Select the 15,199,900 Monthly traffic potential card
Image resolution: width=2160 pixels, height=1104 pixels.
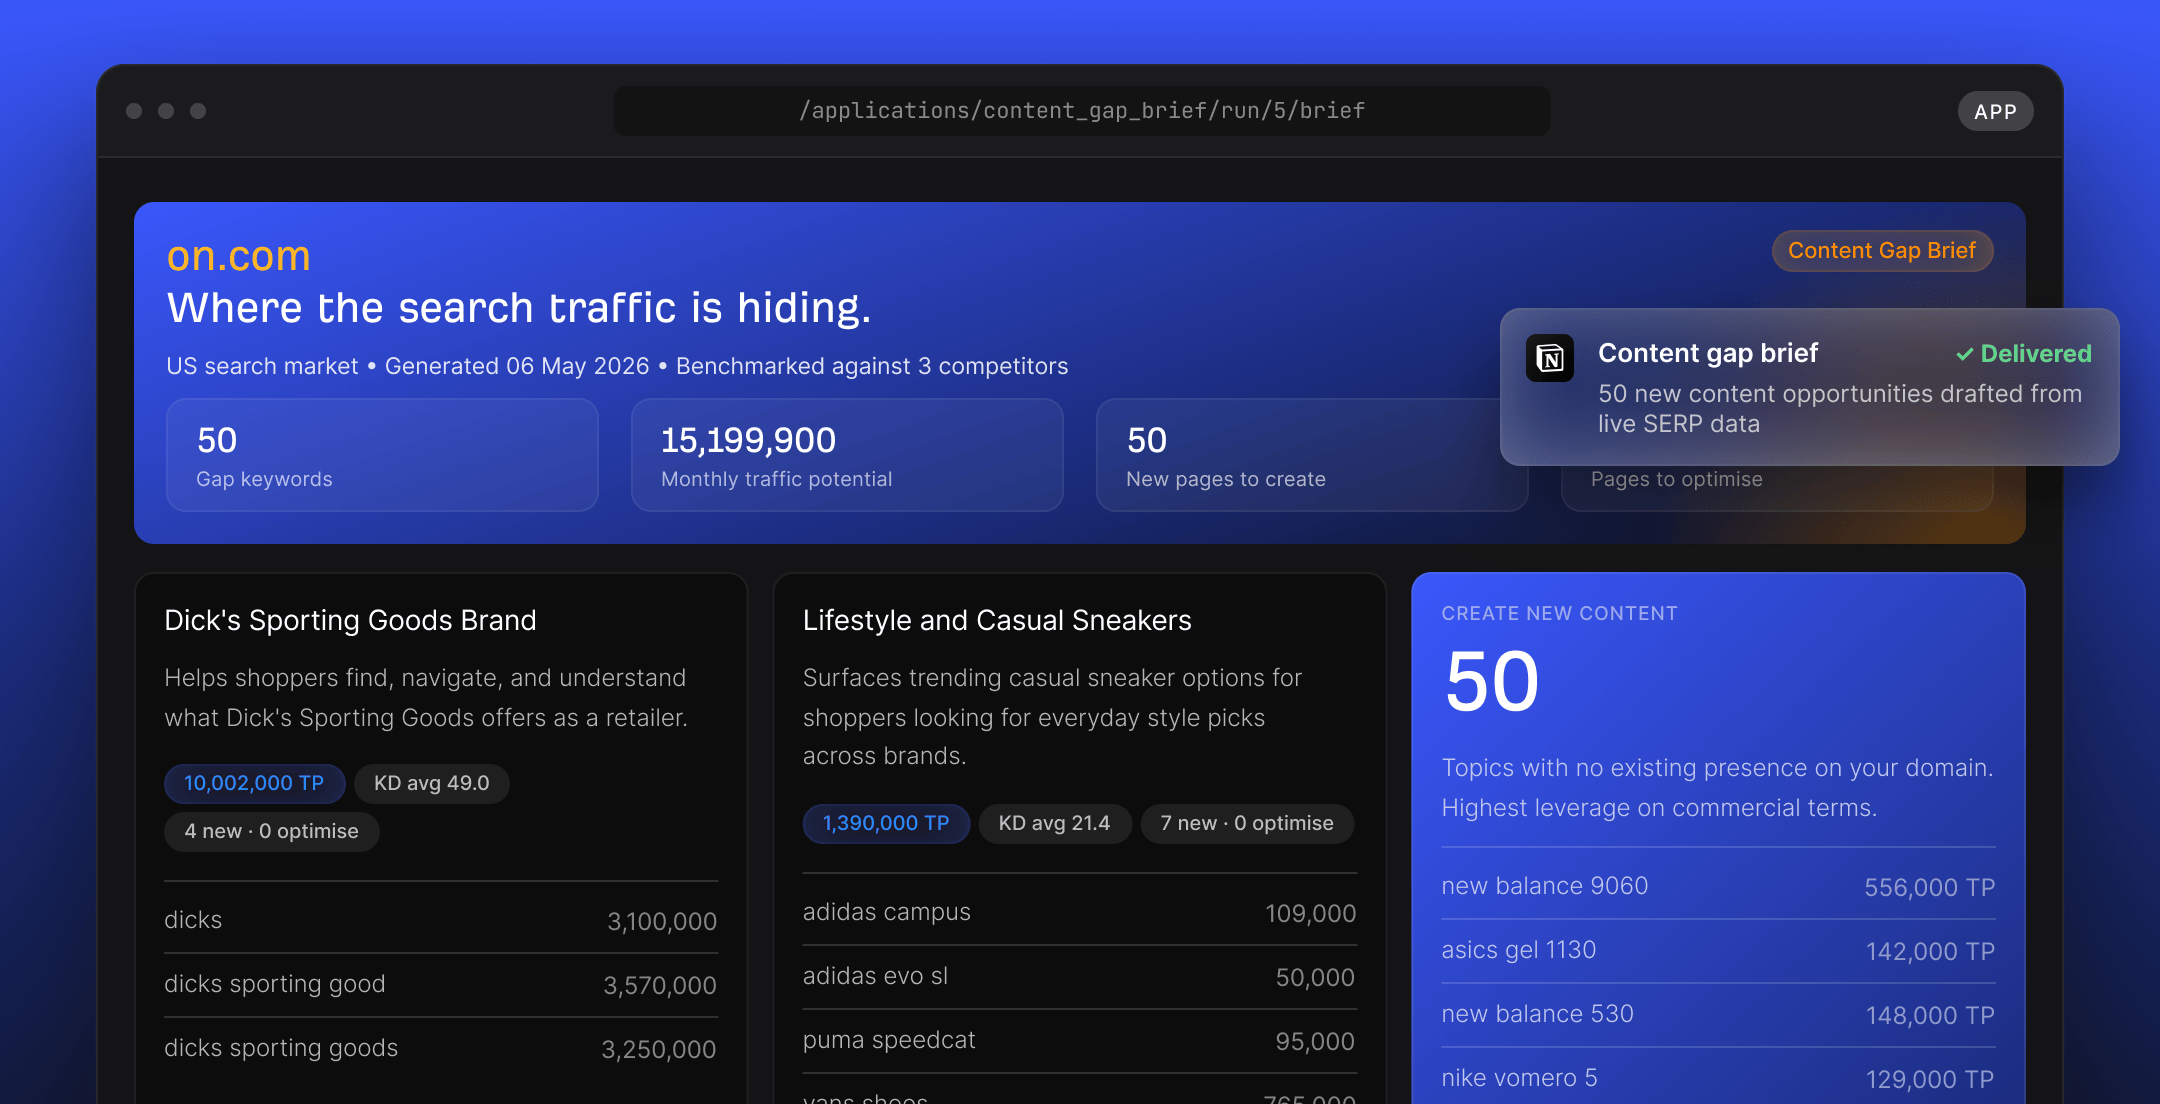847,455
